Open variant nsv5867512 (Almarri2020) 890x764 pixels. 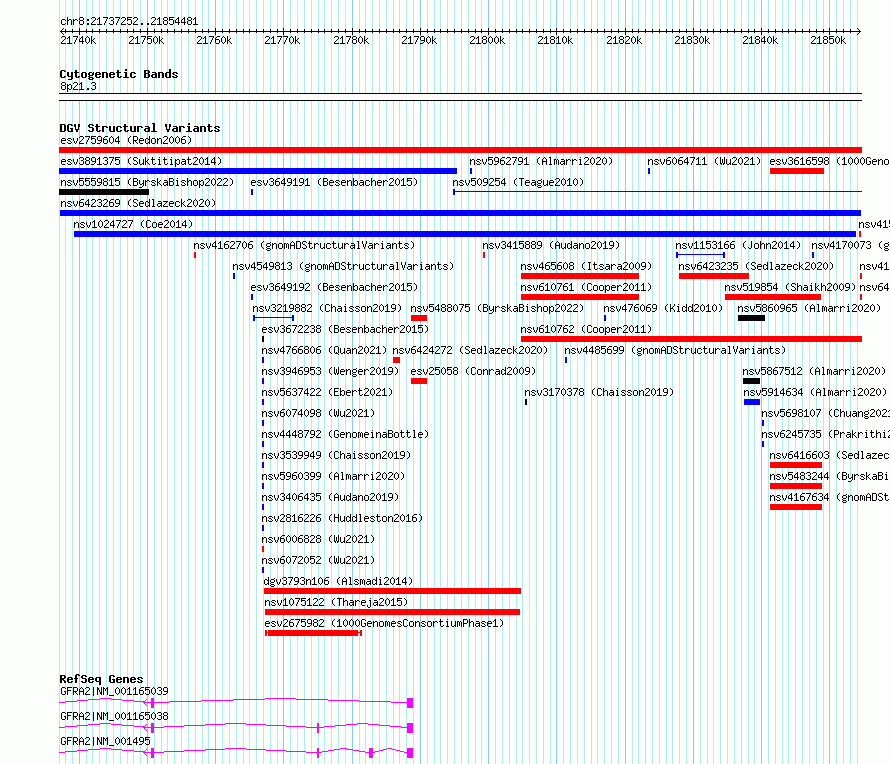click(x=814, y=371)
